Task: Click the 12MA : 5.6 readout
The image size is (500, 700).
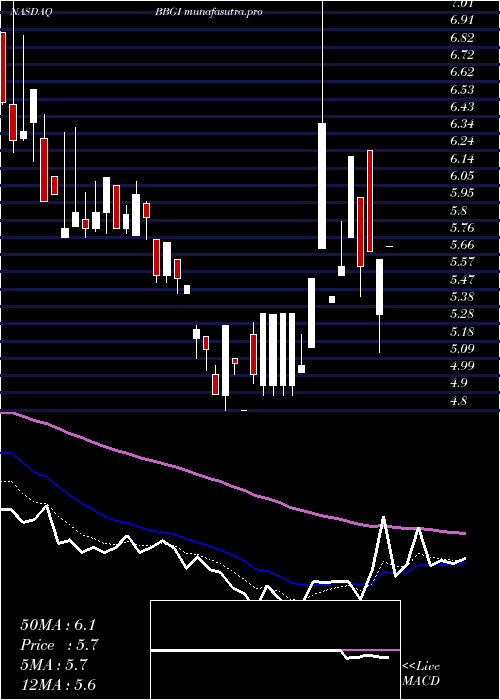Action: [x=58, y=685]
